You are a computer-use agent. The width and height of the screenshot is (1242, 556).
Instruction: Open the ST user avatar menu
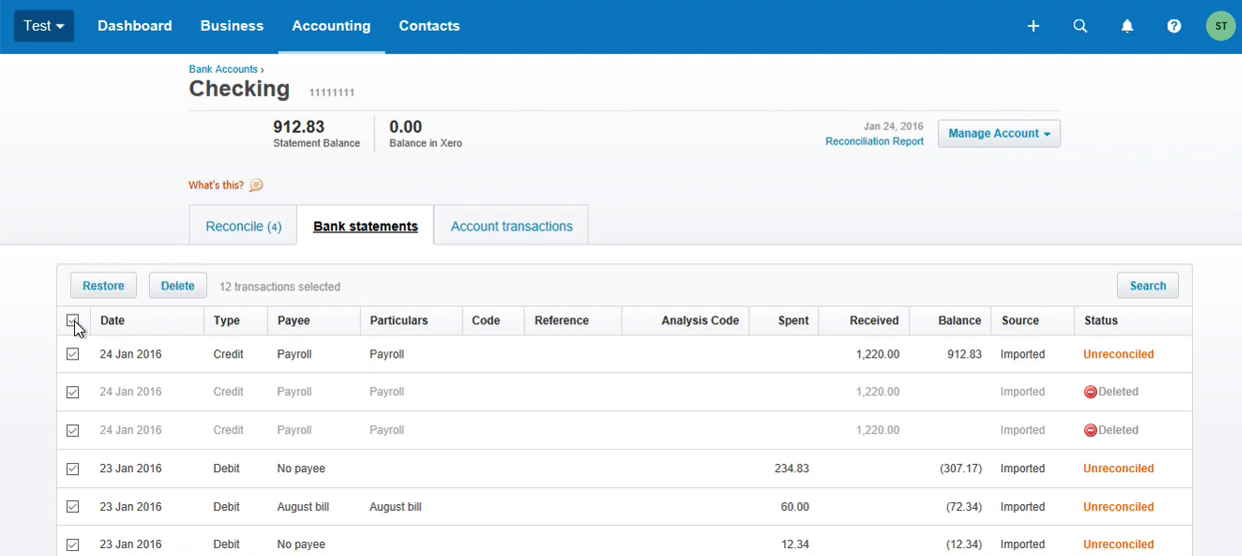[x=1221, y=26]
